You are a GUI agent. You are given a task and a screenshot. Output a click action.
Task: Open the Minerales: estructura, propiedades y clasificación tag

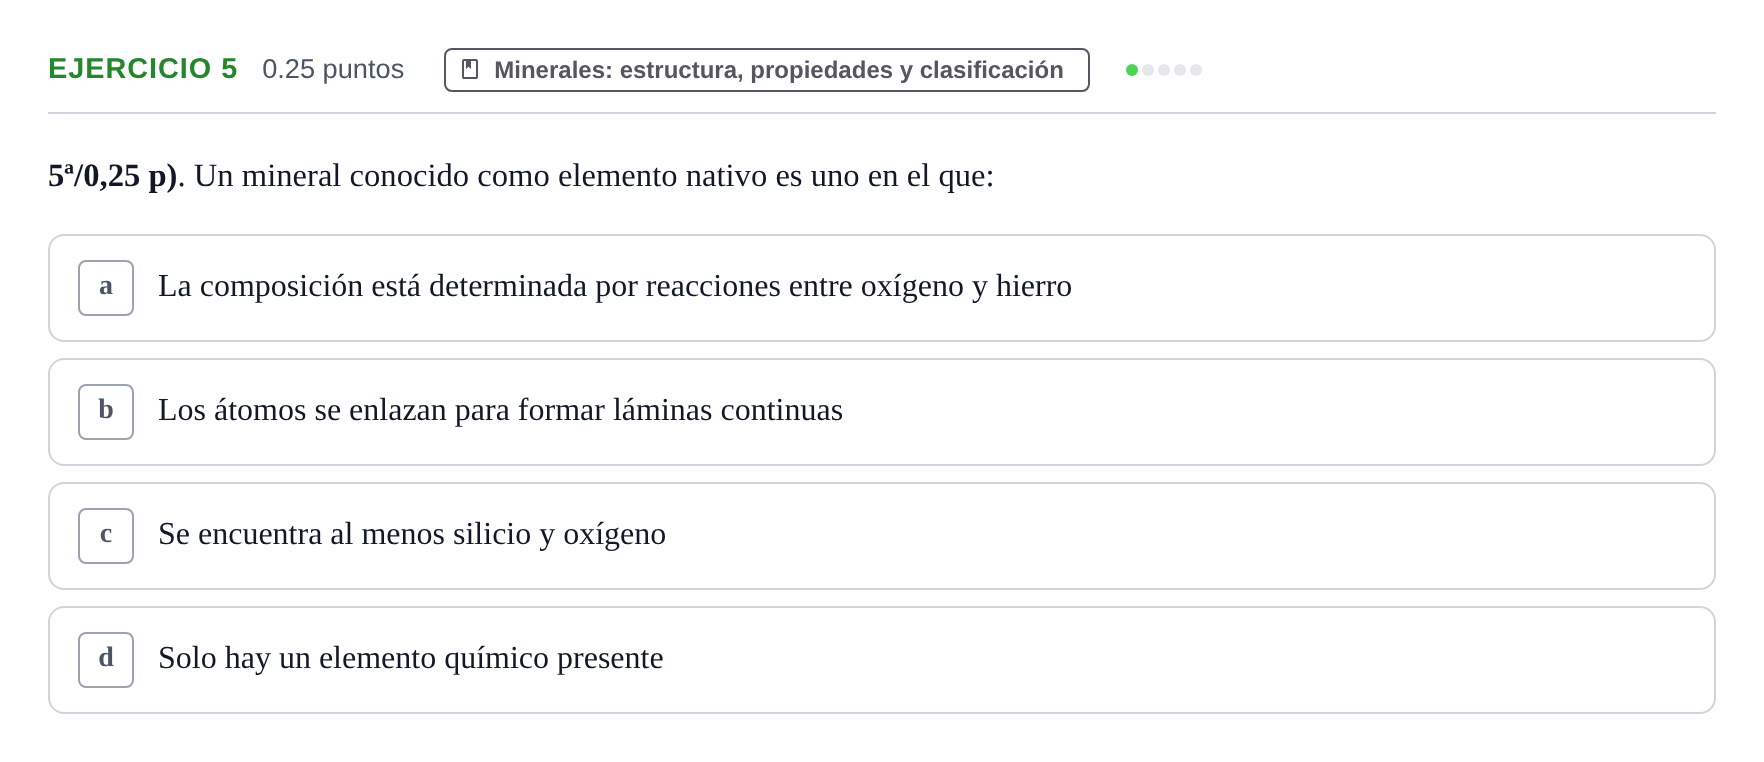click(x=767, y=70)
